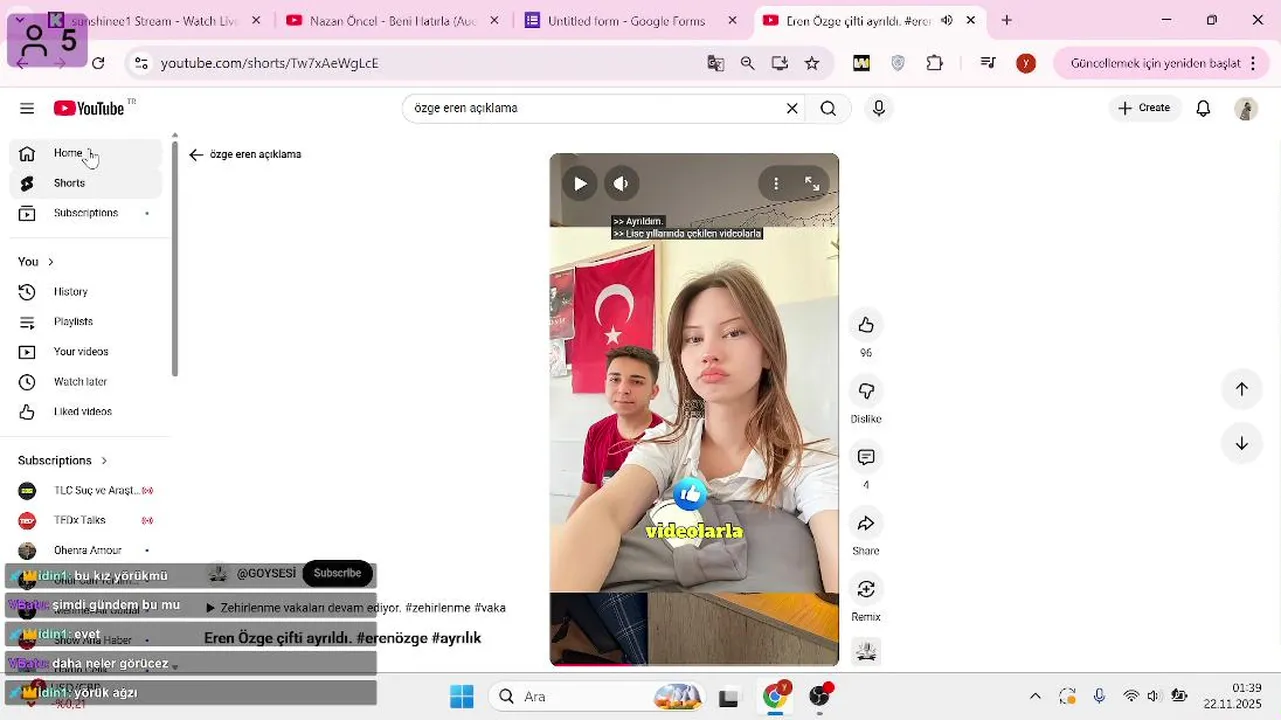Open linked video Zehirlenme vakaları devam ediyor
The image size is (1281, 720).
tap(355, 607)
